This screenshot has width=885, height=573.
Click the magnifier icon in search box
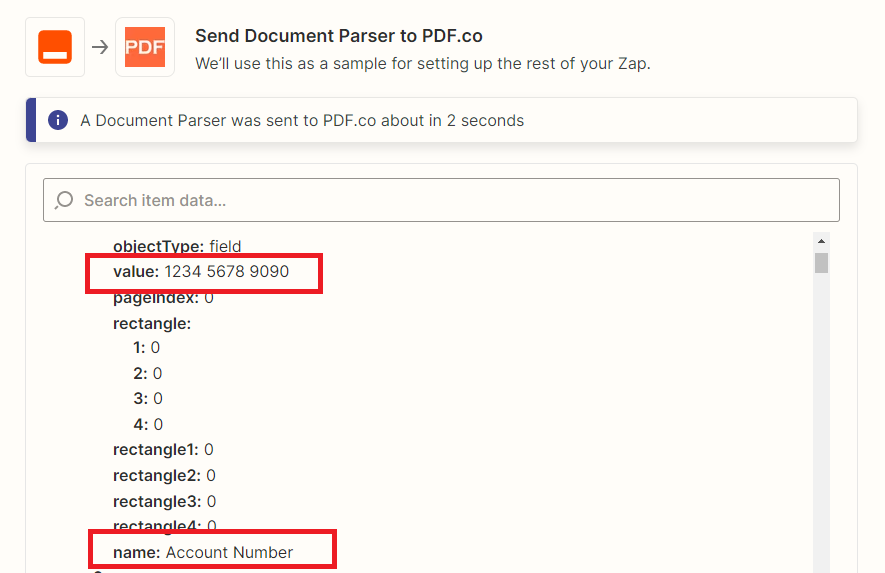(64, 200)
